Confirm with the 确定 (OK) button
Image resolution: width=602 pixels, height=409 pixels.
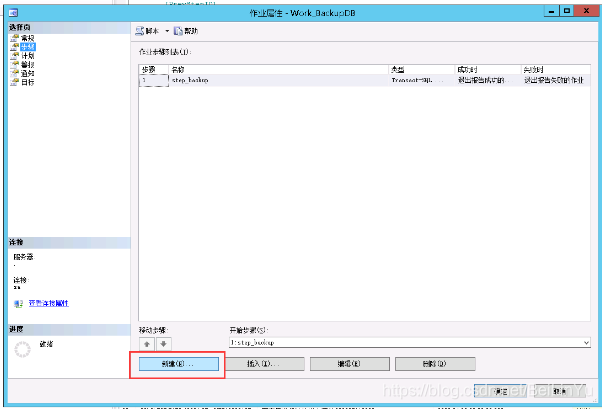click(x=500, y=391)
